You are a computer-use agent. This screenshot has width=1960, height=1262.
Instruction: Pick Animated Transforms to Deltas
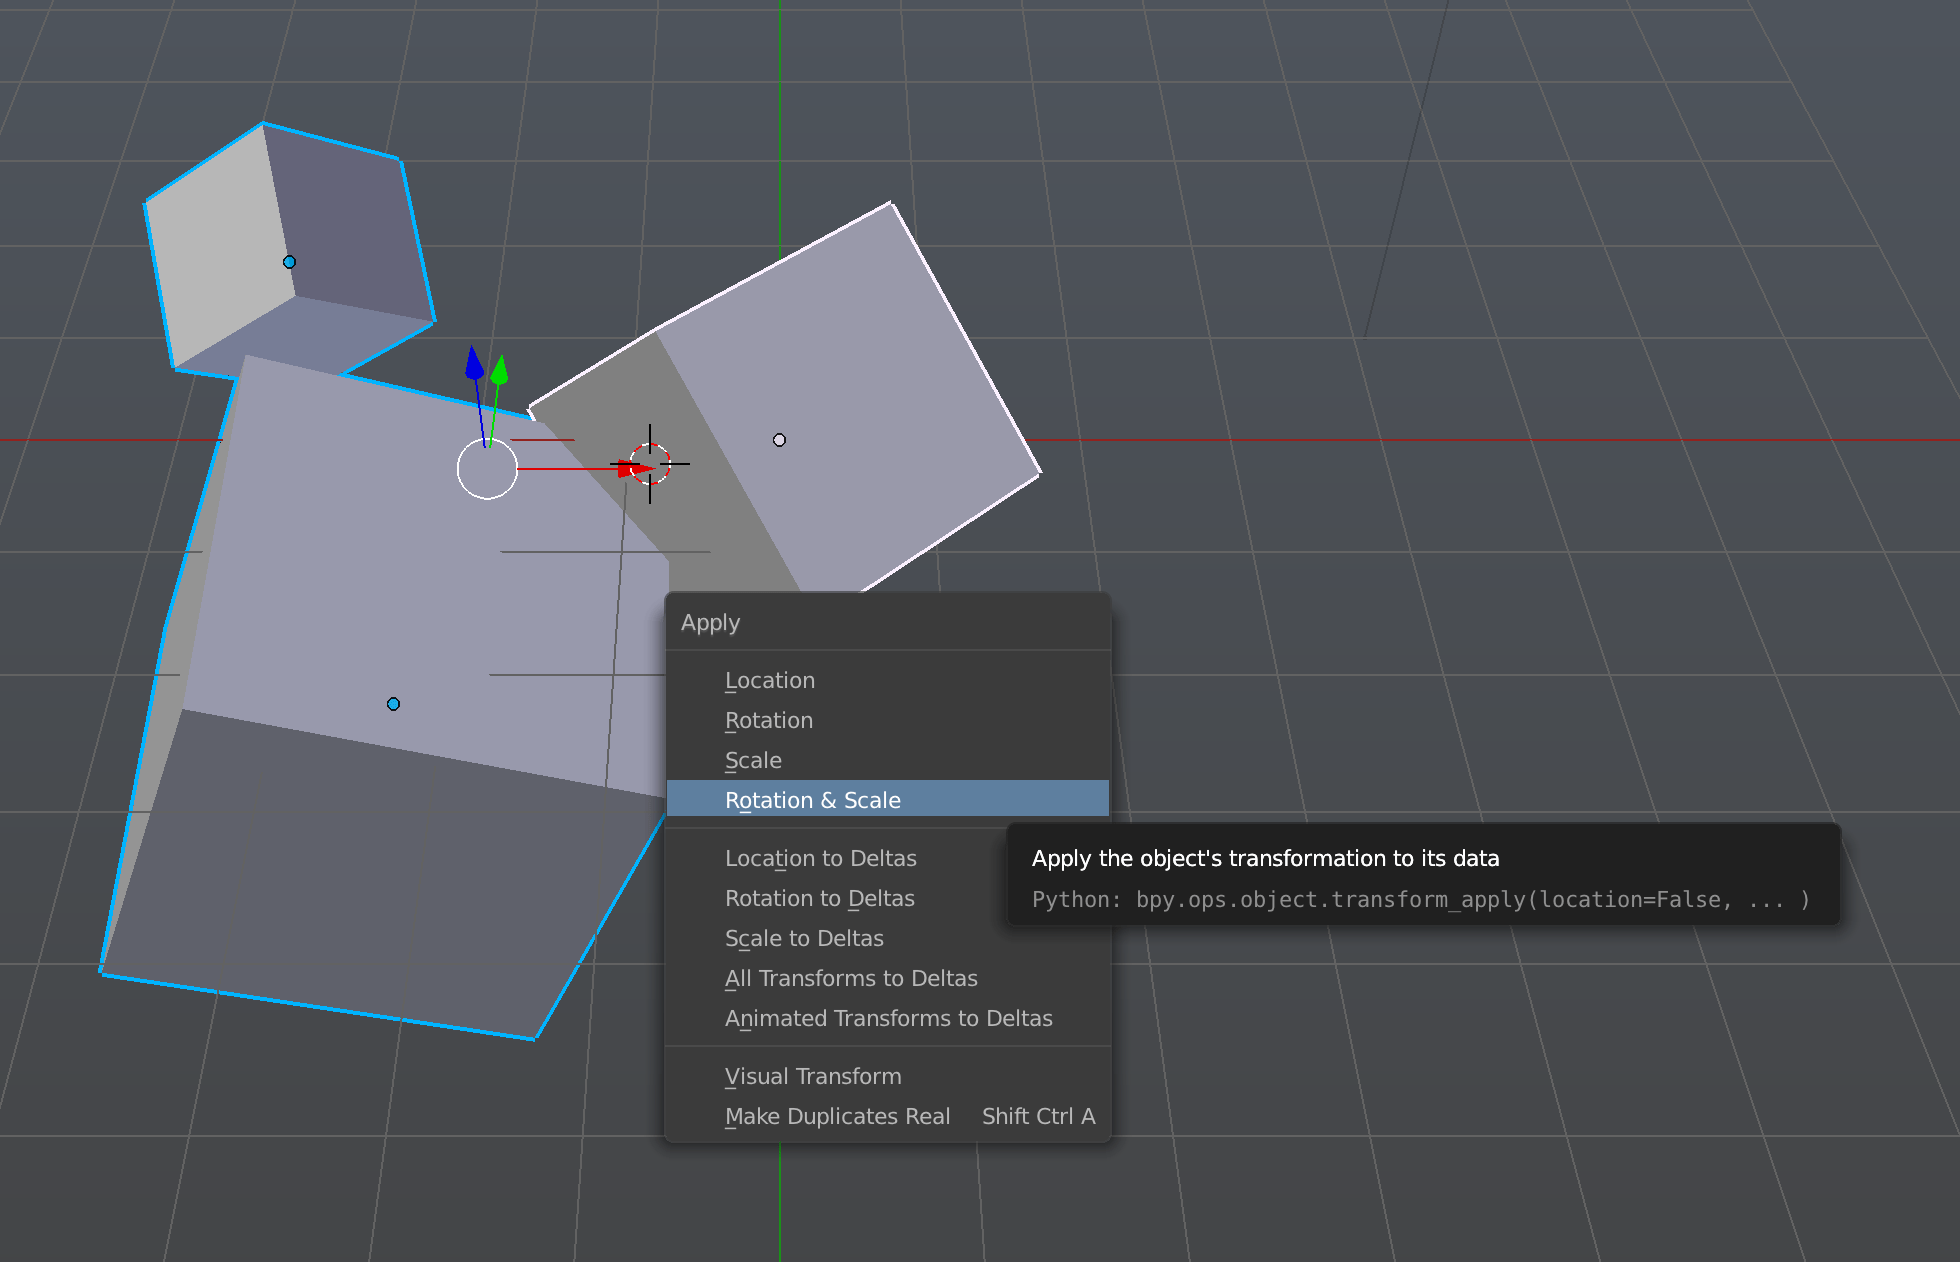coord(888,1018)
